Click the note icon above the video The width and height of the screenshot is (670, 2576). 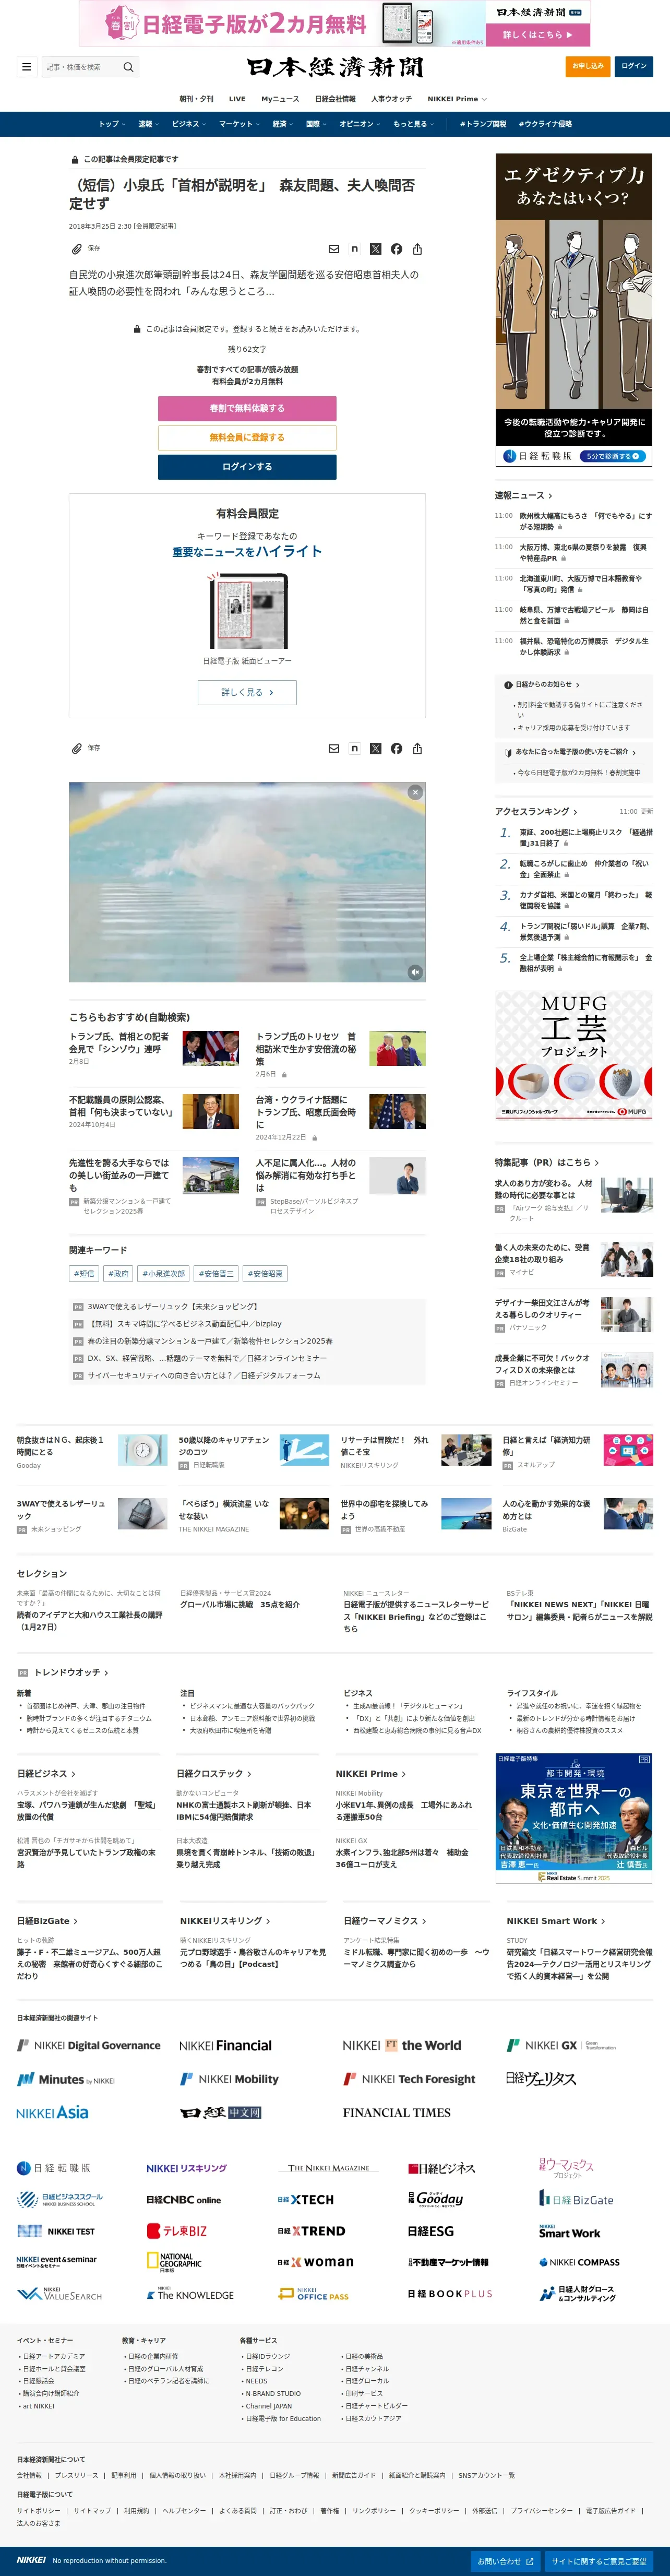tap(355, 748)
